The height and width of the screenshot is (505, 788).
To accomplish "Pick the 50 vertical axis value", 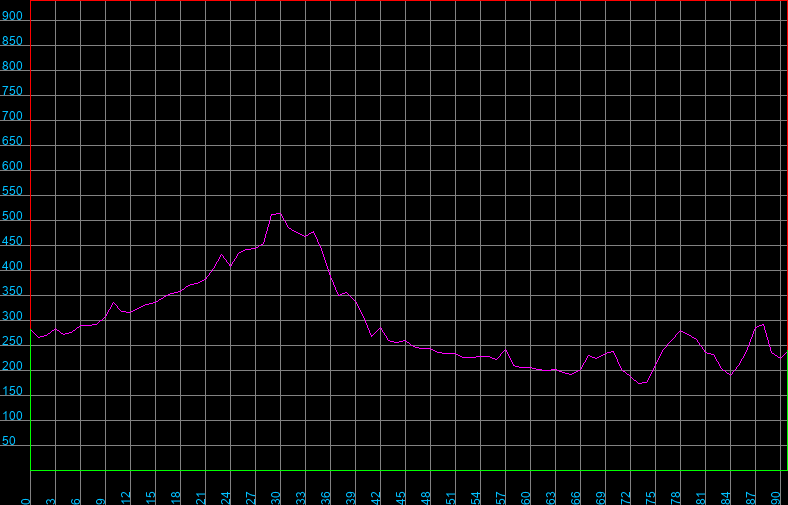I will pos(9,441).
